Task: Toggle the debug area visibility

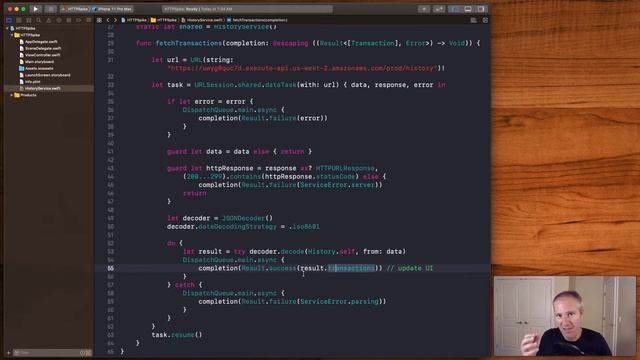Action: pyautogui.click(x=468, y=9)
